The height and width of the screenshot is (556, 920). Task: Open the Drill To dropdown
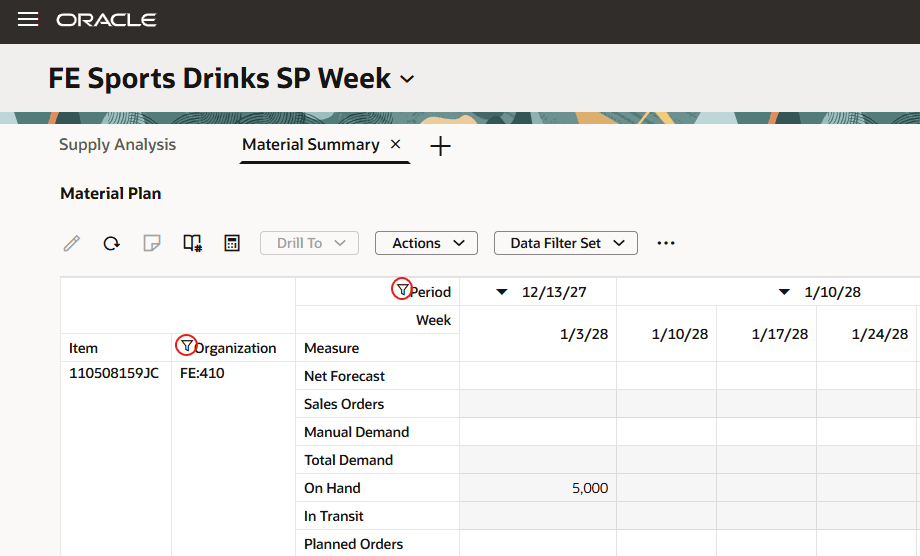point(309,243)
